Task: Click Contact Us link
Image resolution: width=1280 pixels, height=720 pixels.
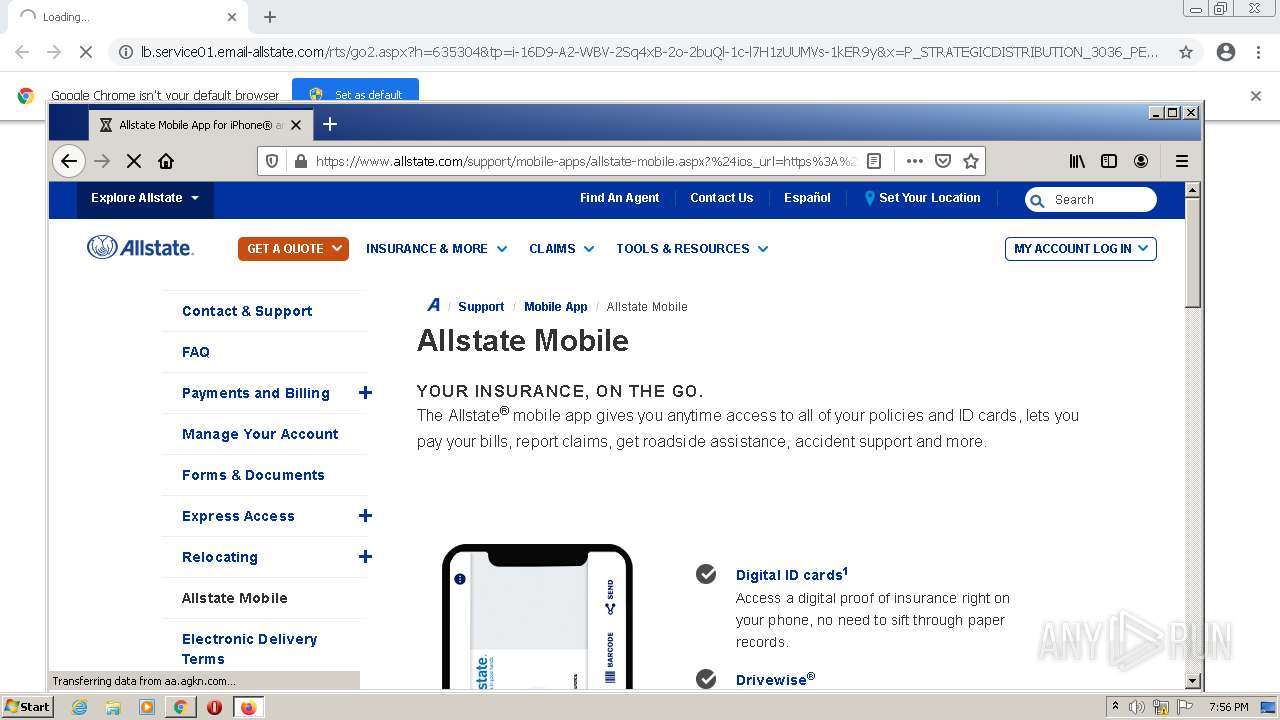Action: [x=721, y=198]
